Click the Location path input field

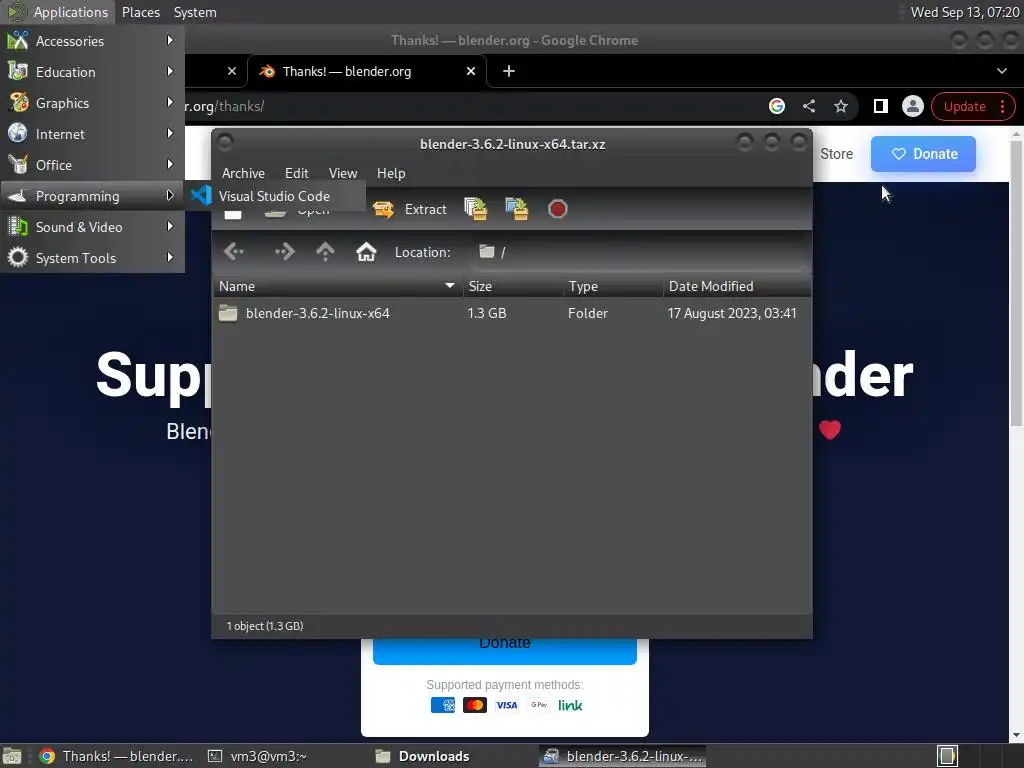[638, 252]
